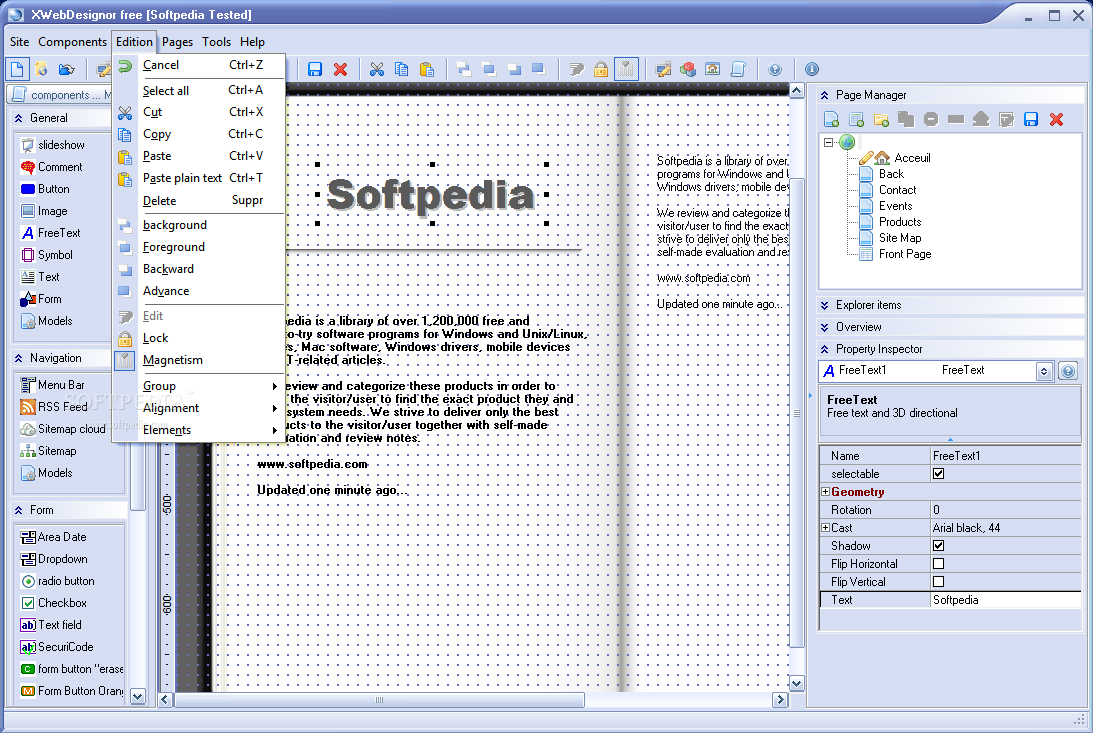Expand the Geometry property group
1093x733 pixels.
click(825, 492)
